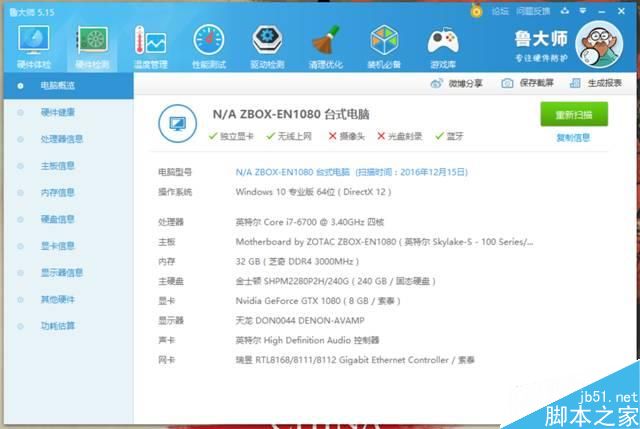Switch to 硬盘信息 in the sidebar
This screenshot has height=429, width=640.
[57, 219]
